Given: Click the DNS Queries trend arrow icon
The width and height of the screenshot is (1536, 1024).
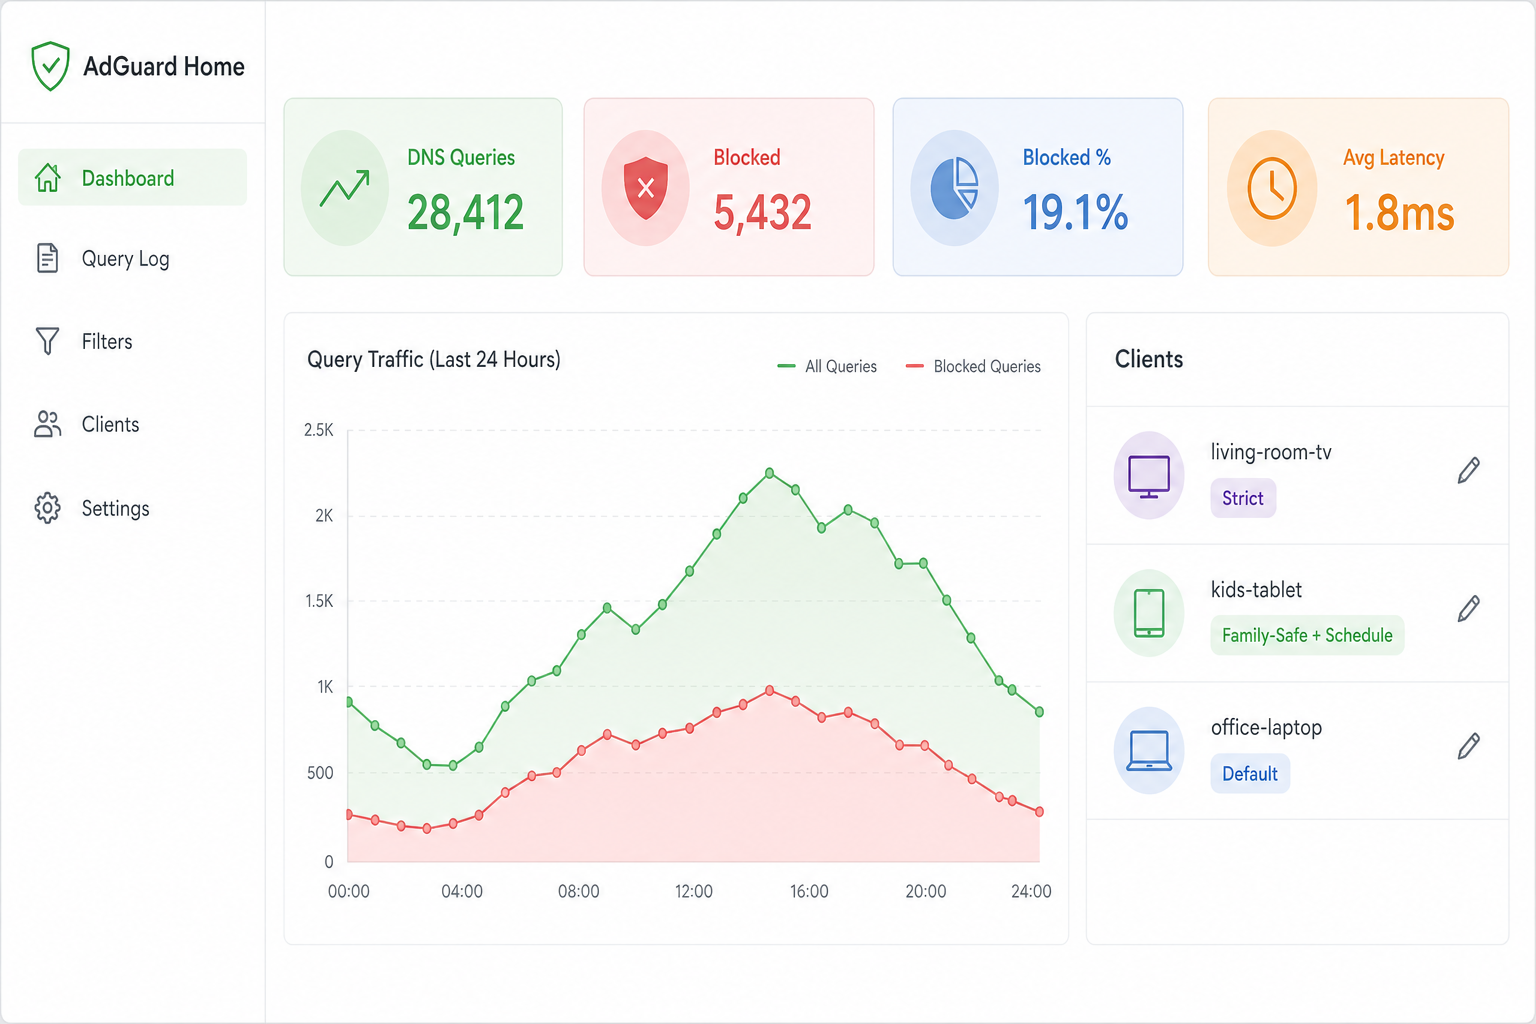Looking at the screenshot, I should [x=345, y=188].
